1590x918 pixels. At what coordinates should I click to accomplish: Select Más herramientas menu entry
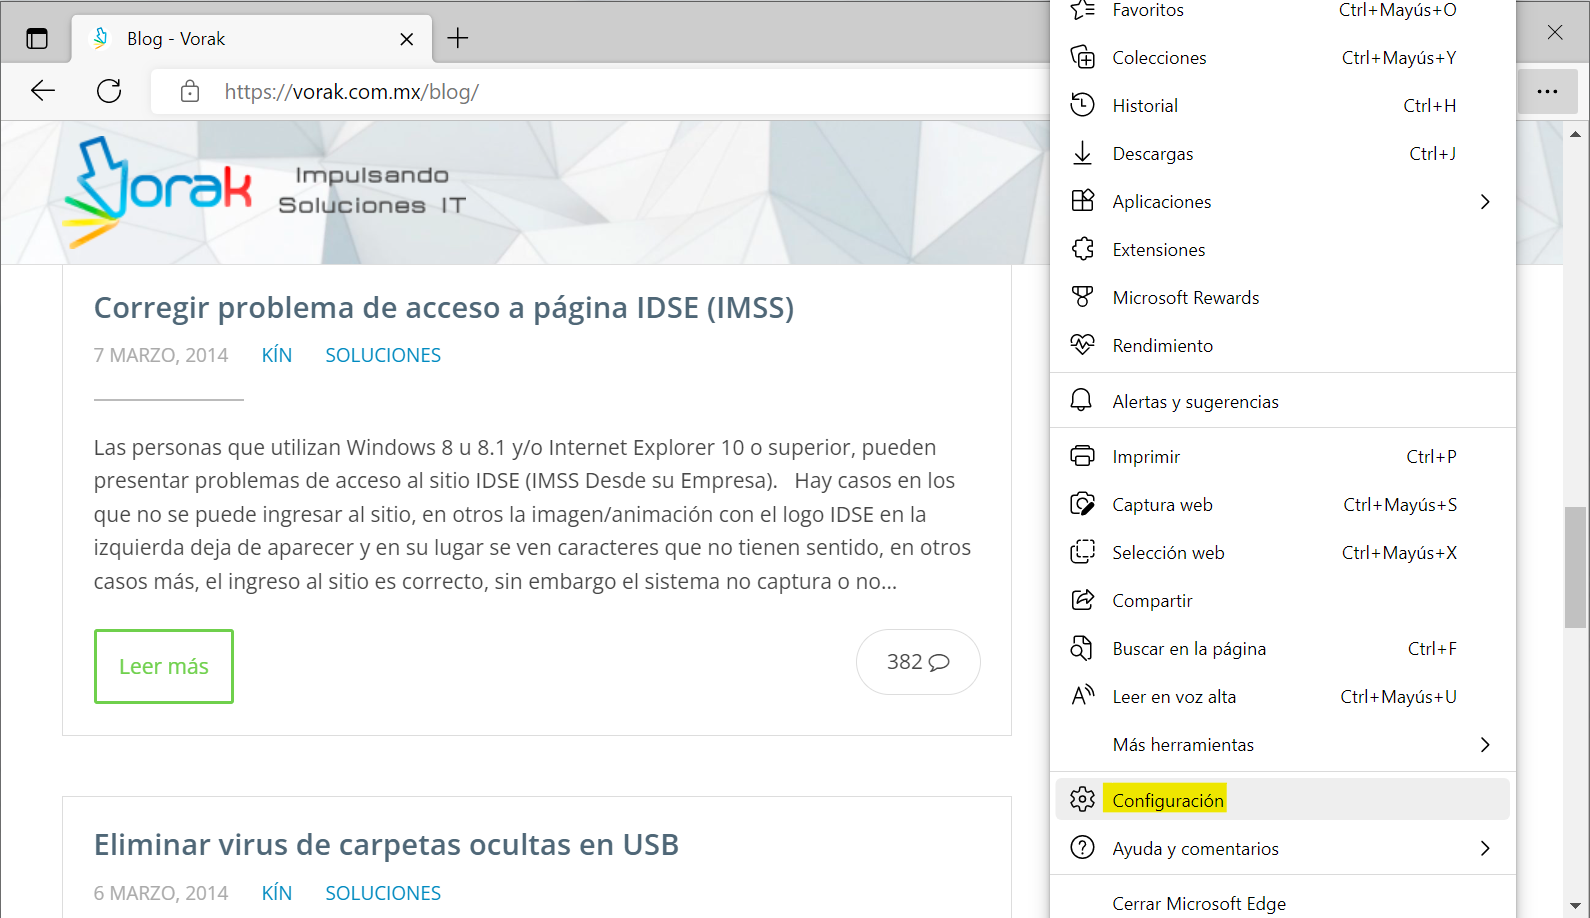[x=1283, y=744]
